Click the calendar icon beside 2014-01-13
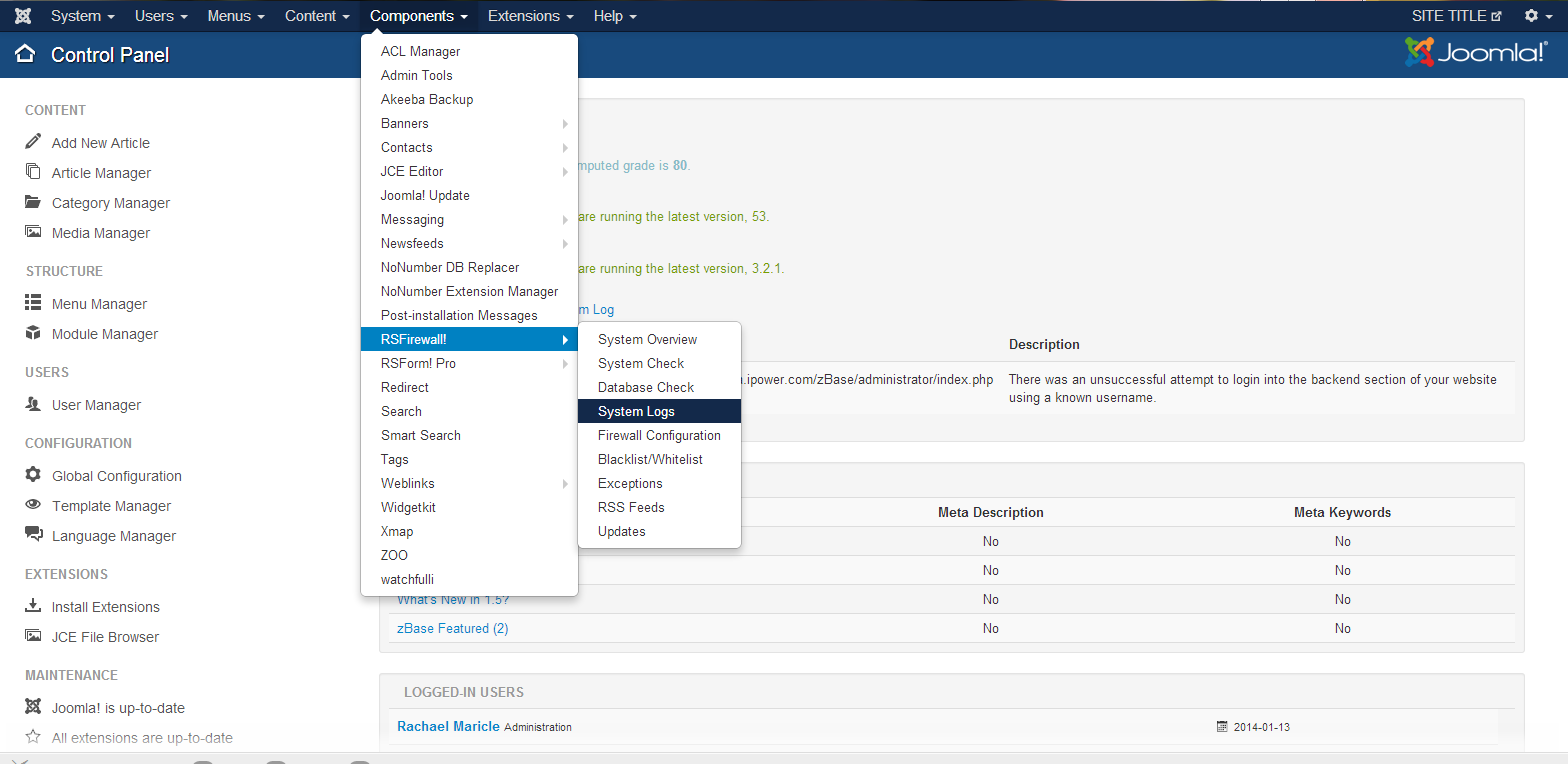Viewport: 1568px width, 764px height. 1222,727
